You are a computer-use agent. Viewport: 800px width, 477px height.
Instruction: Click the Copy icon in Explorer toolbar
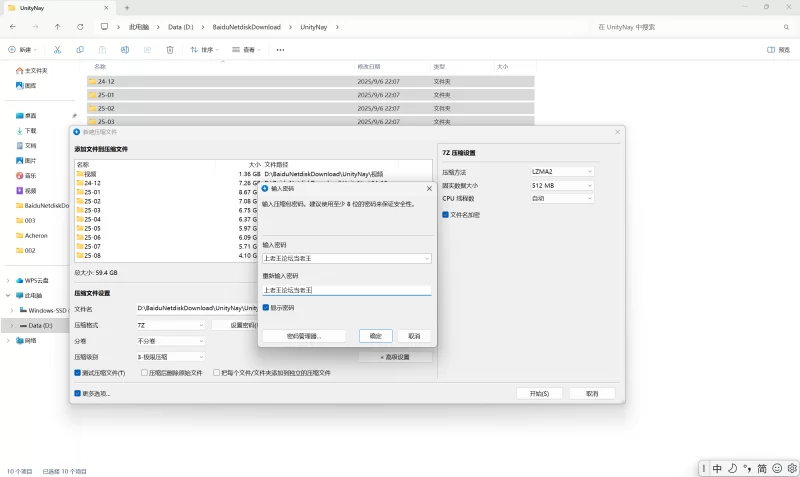(x=80, y=49)
